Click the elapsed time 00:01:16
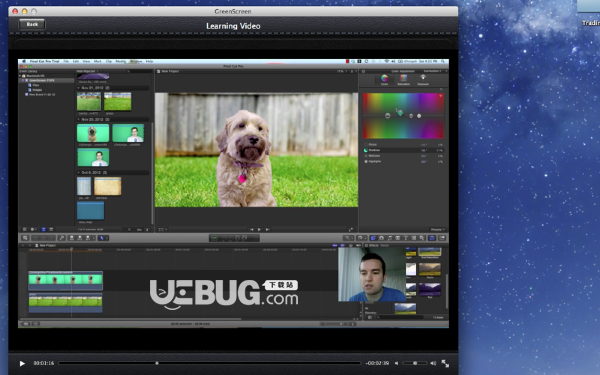Viewport: 600px width, 375px height. (44, 363)
